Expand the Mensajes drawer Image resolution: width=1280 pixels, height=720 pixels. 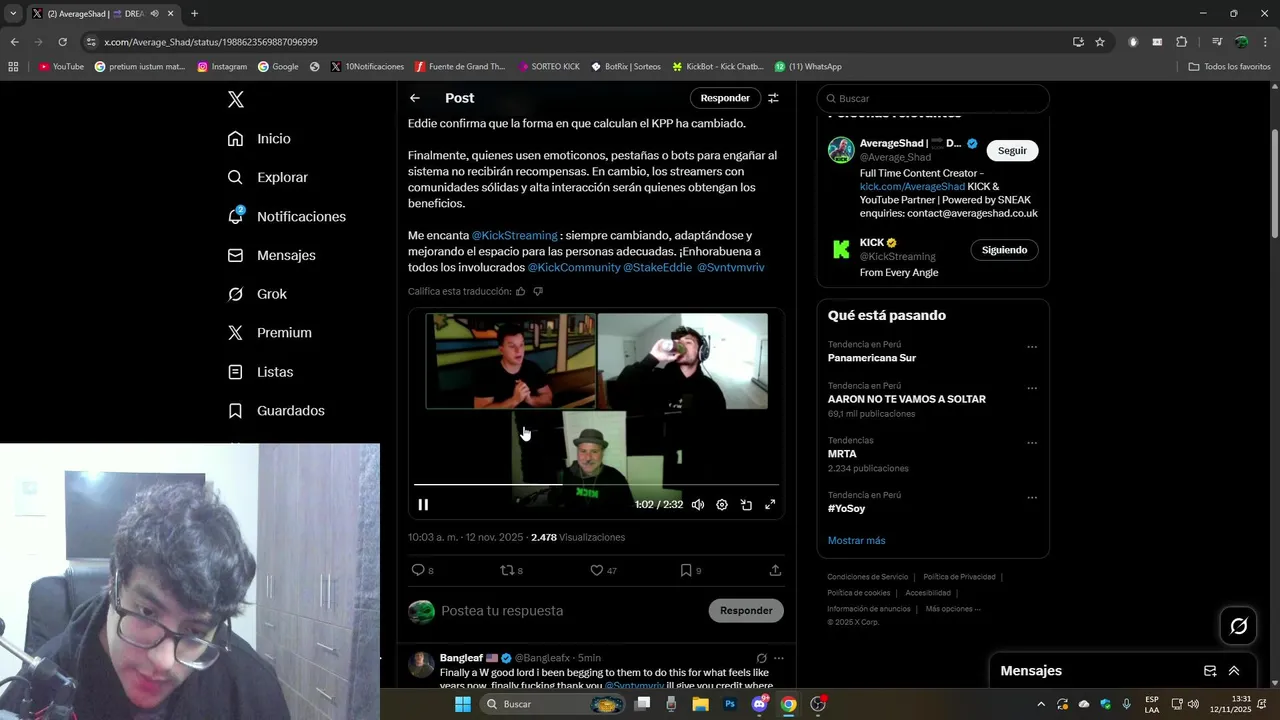click(1234, 671)
